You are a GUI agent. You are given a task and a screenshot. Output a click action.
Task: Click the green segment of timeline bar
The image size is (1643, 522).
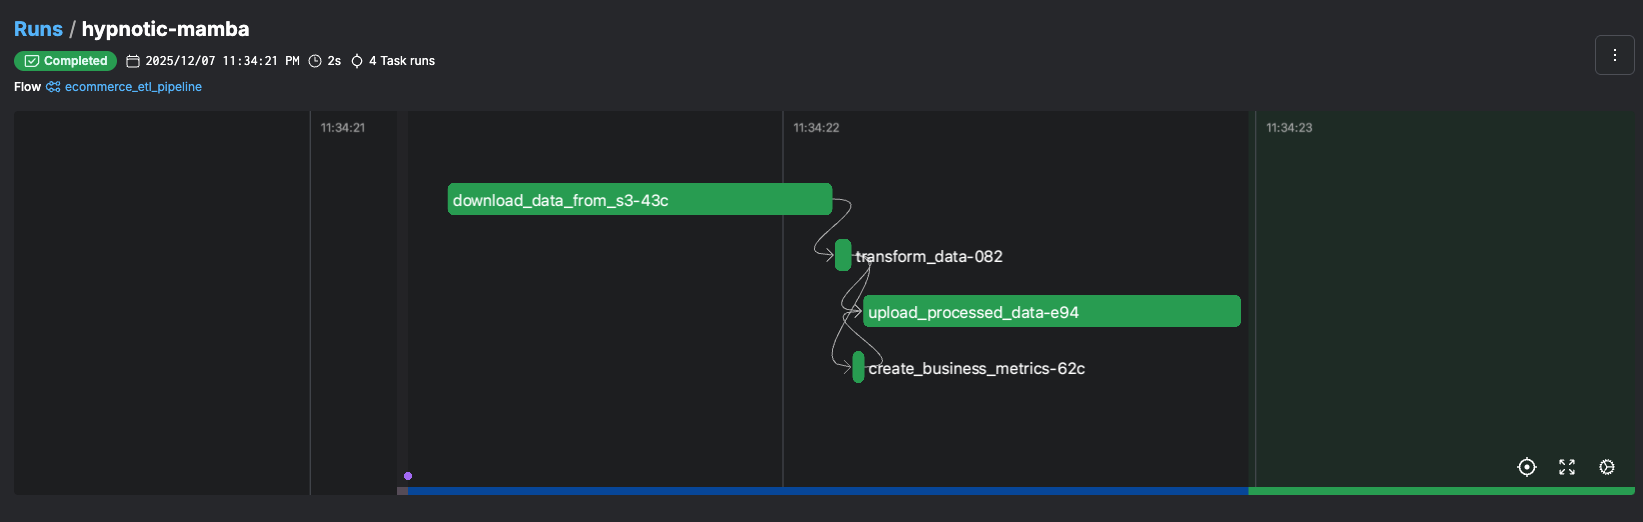pos(1440,491)
